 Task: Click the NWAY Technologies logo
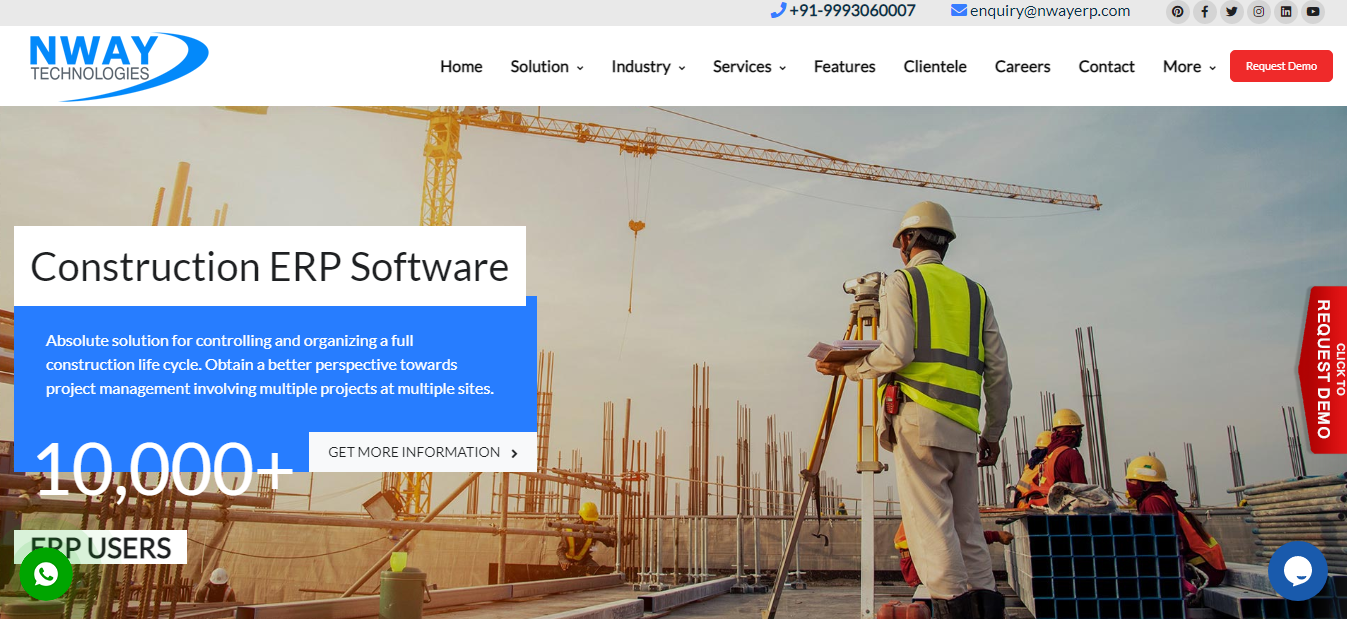117,64
